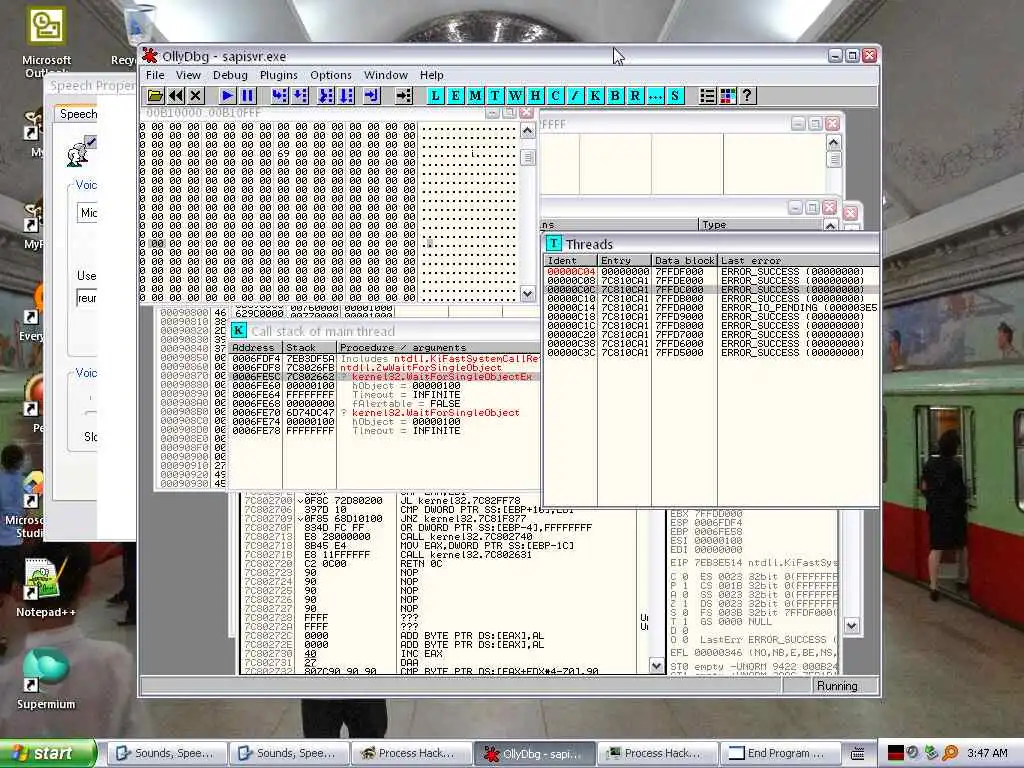Select CALL kernel32.7C802631 instruction
The height and width of the screenshot is (768, 1024).
point(438,554)
